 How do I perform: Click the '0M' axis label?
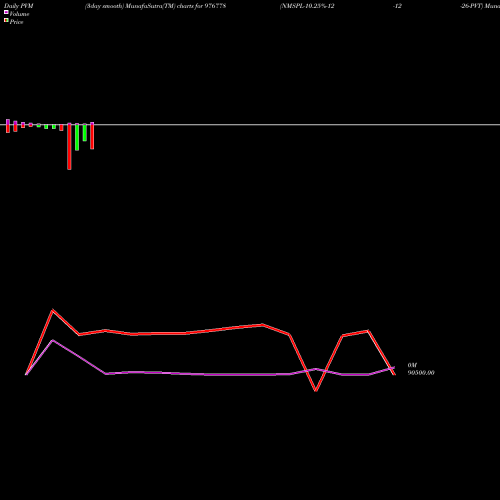(412, 365)
